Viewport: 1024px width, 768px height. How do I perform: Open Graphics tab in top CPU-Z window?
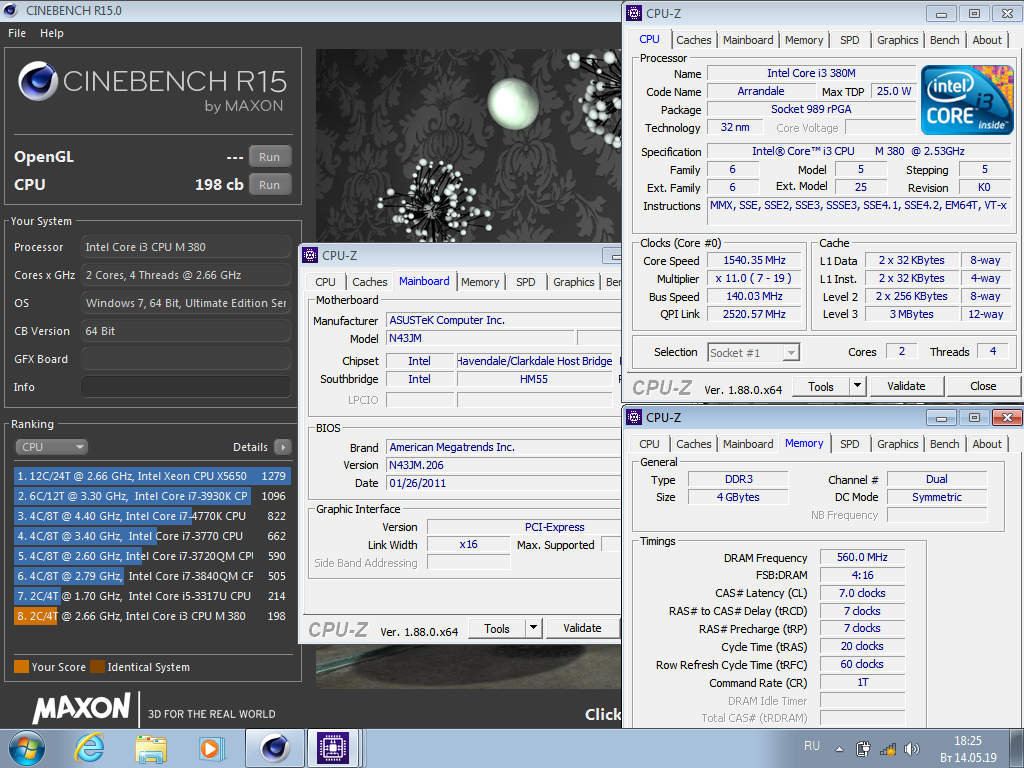point(897,40)
